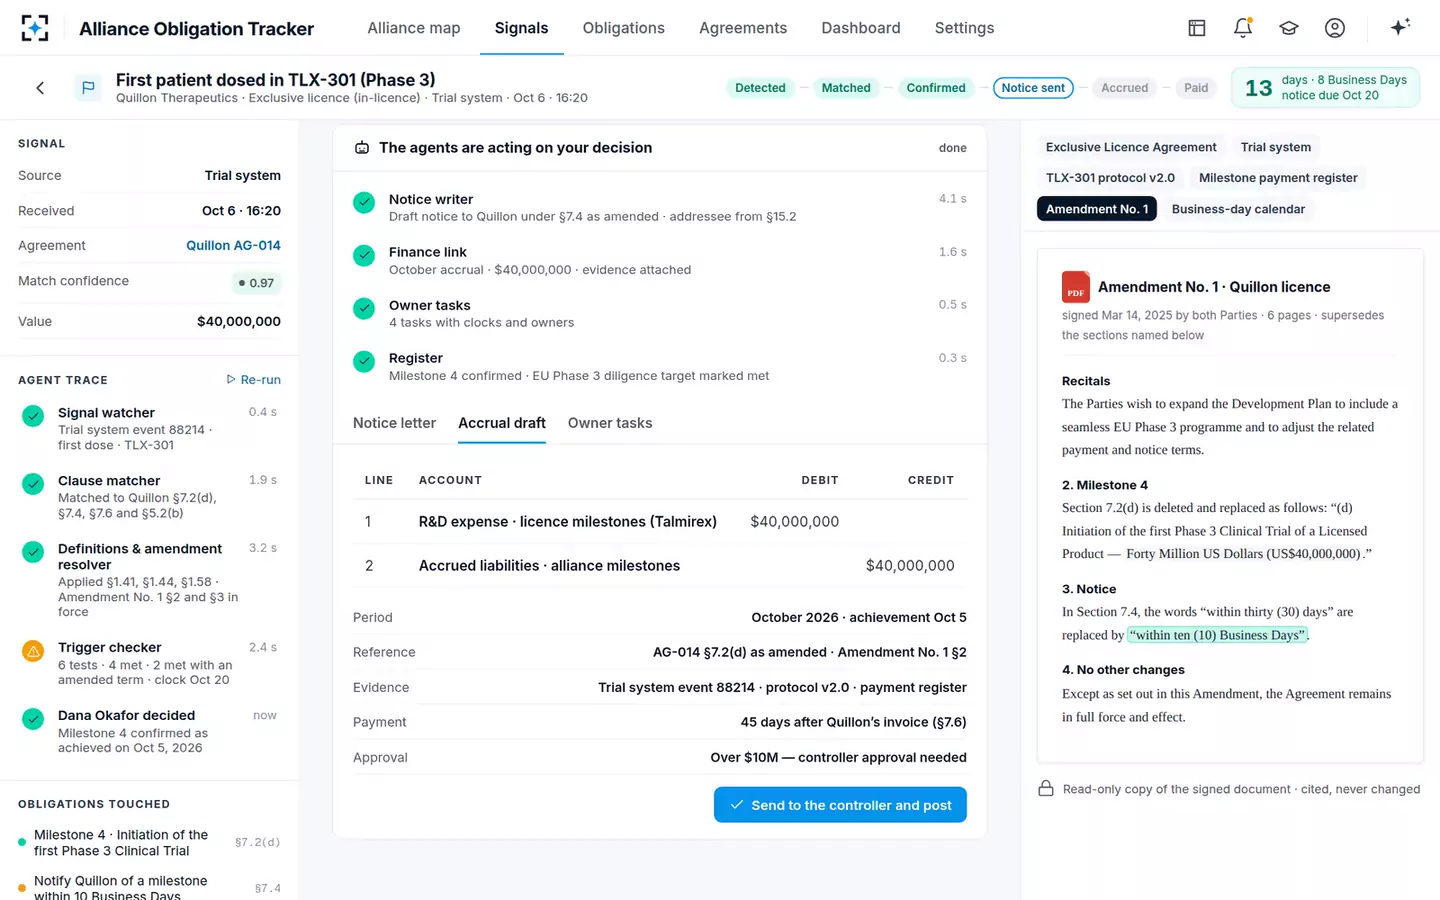Click the "45 days after Quillon's invoice" payment value
1440x900 pixels.
(x=853, y=722)
